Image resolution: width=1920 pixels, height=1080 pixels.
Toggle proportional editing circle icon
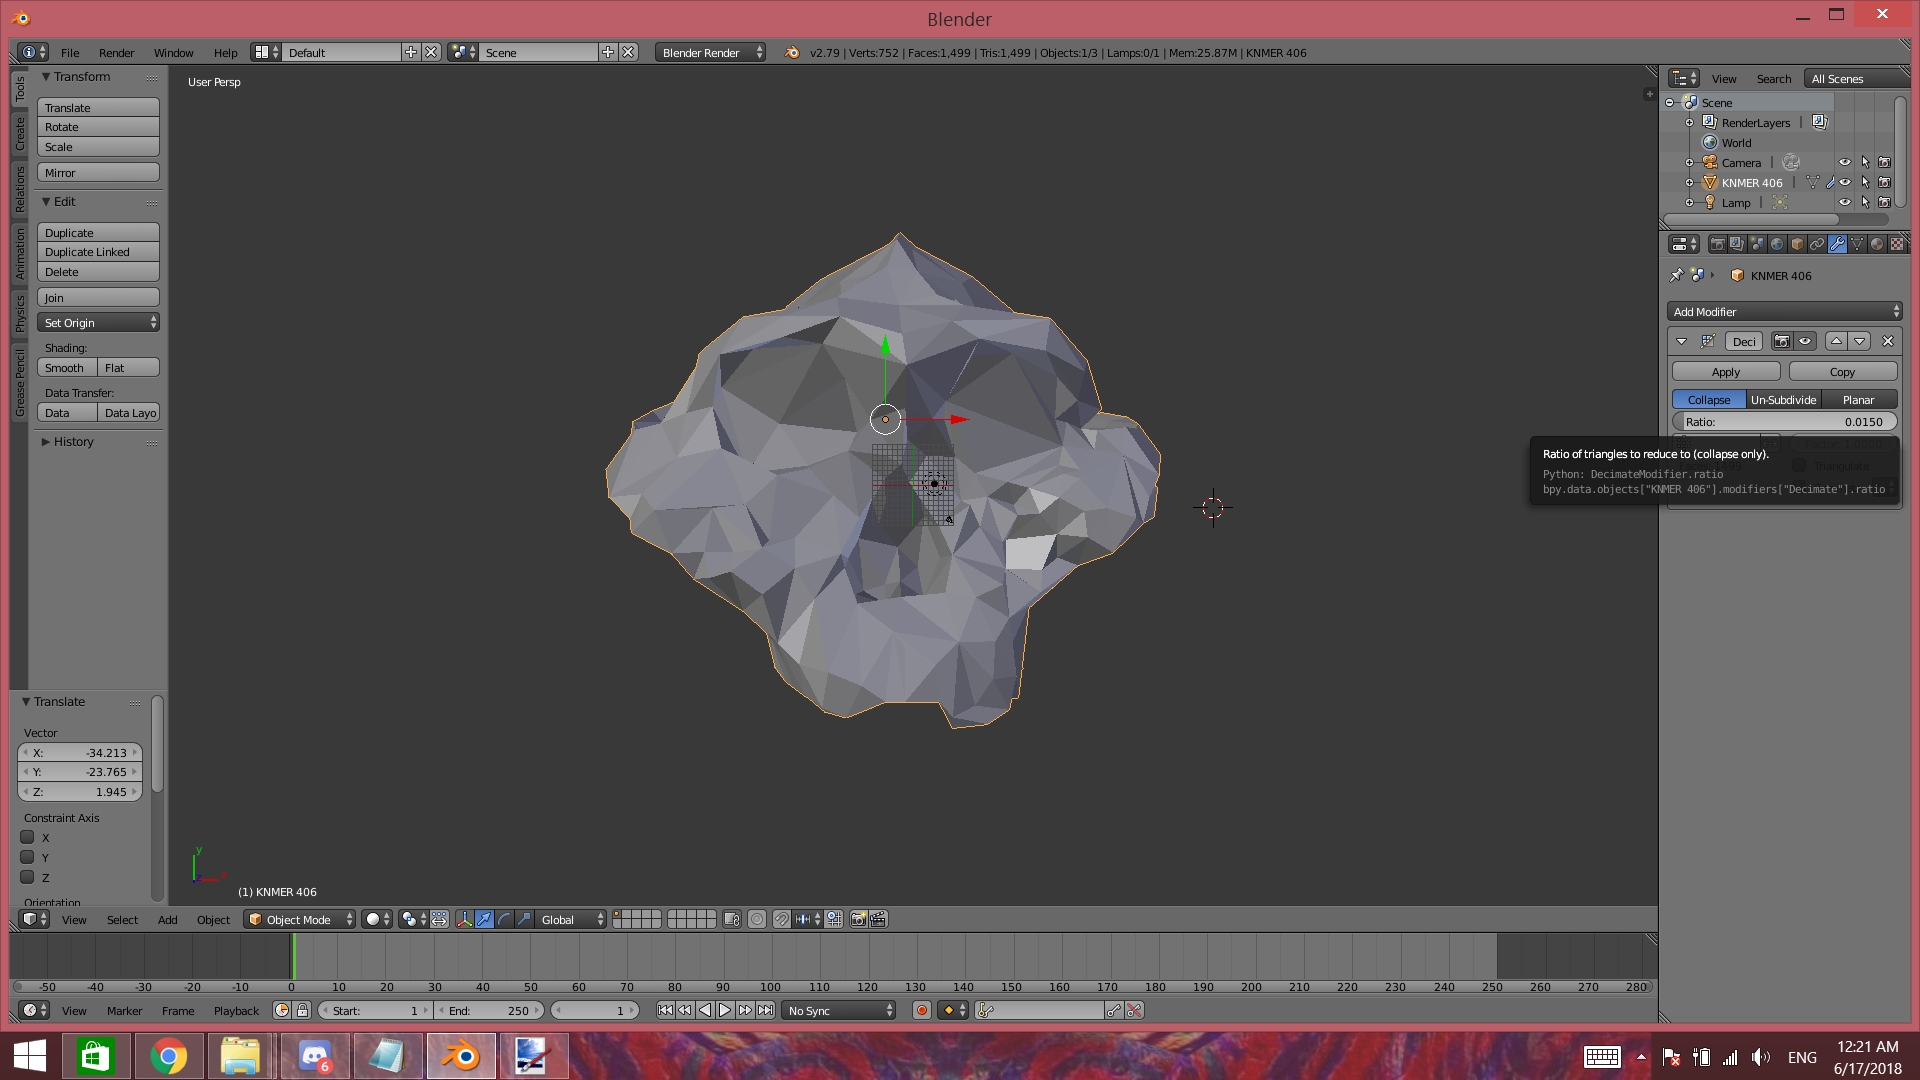[x=757, y=919]
